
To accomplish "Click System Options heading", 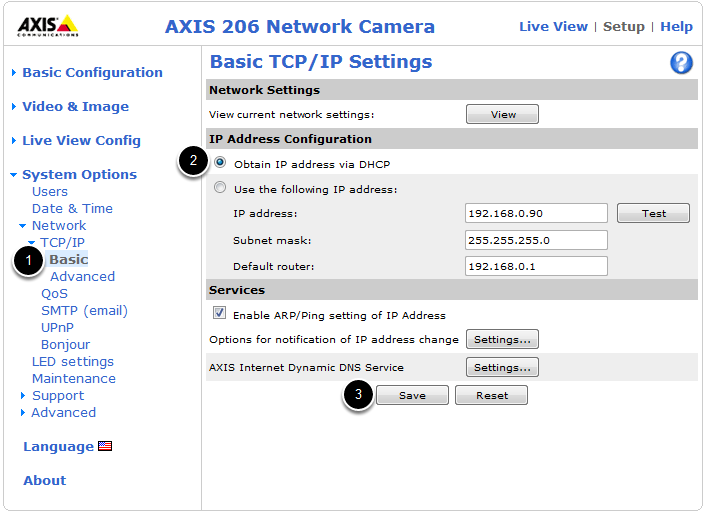I will [x=80, y=174].
